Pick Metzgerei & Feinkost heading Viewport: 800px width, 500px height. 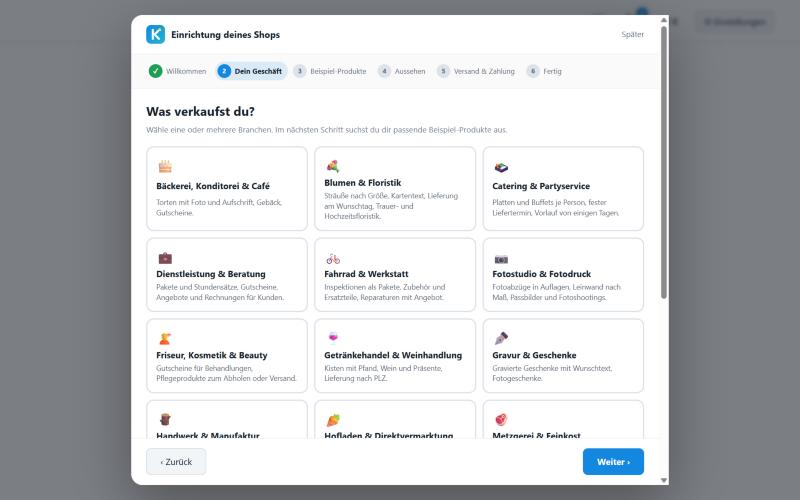point(536,435)
